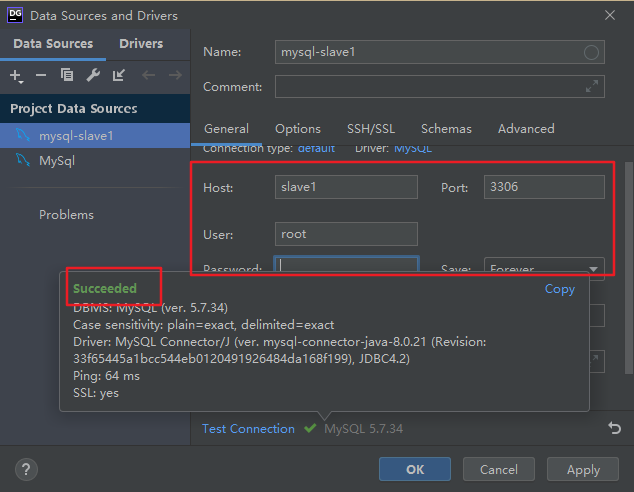Click the Copy link in result popup
The image size is (634, 492).
pos(560,289)
